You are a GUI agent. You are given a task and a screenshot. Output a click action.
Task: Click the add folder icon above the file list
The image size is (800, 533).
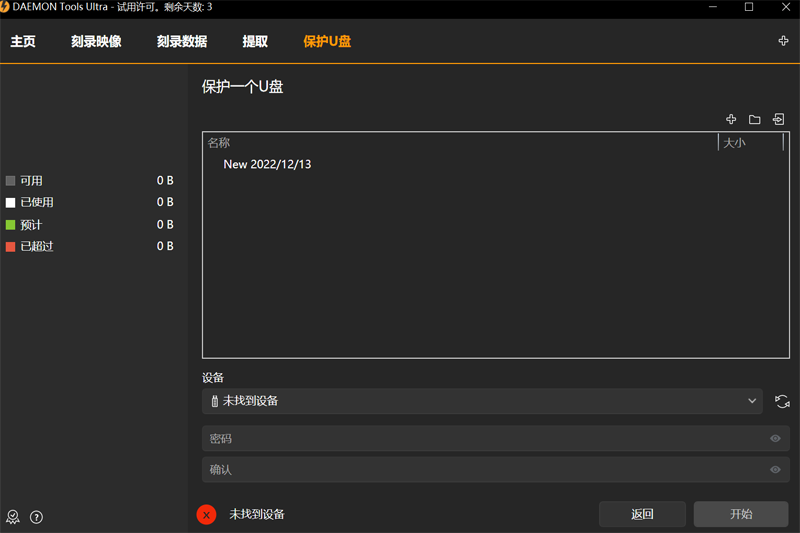point(755,119)
